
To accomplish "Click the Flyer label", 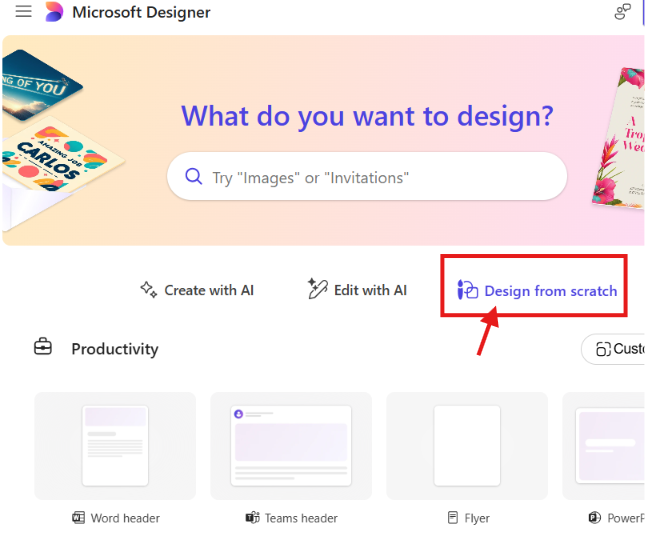I will point(477,518).
